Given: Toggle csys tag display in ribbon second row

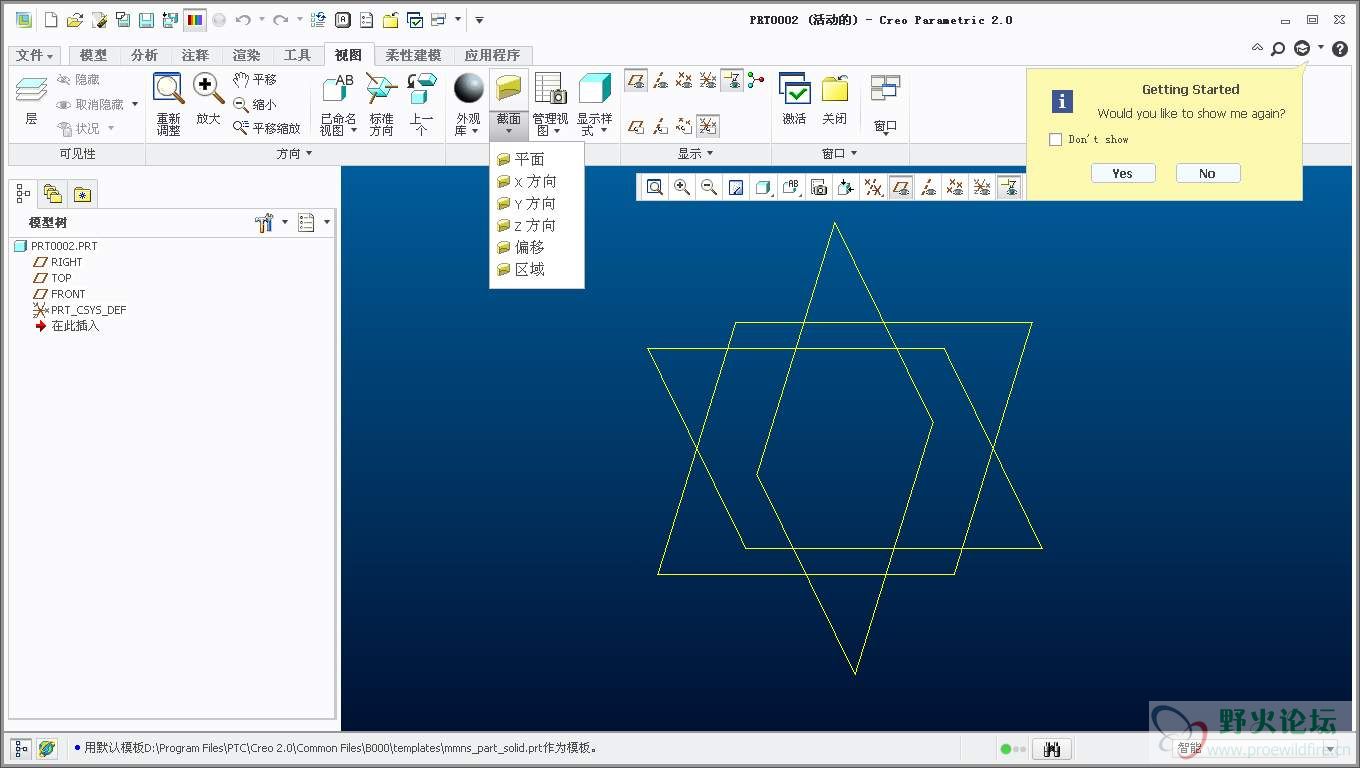Looking at the screenshot, I should tap(708, 126).
